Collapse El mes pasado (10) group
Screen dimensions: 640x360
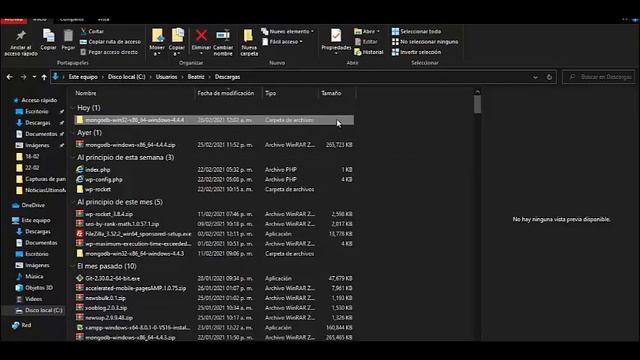pos(73,266)
